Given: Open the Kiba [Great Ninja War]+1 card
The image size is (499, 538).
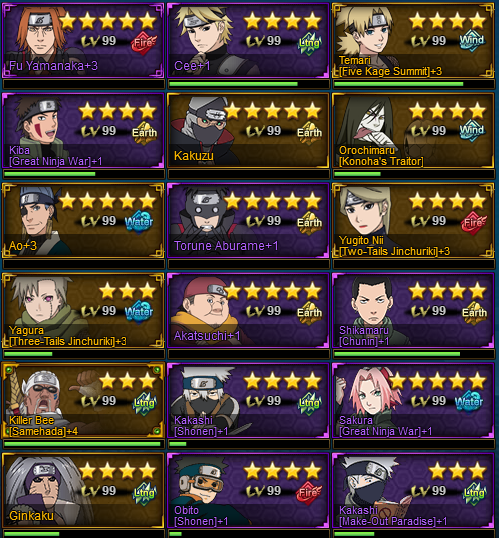Looking at the screenshot, I should (83, 130).
